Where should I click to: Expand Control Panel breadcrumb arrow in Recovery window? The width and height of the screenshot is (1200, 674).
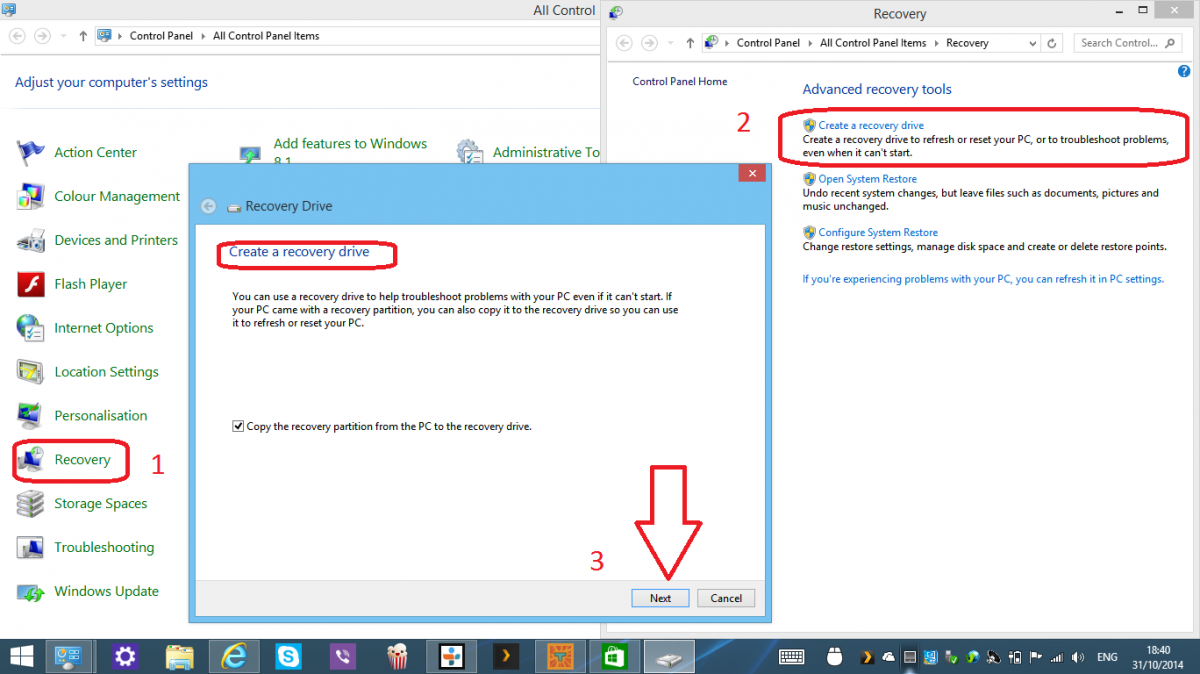pyautogui.click(x=809, y=43)
